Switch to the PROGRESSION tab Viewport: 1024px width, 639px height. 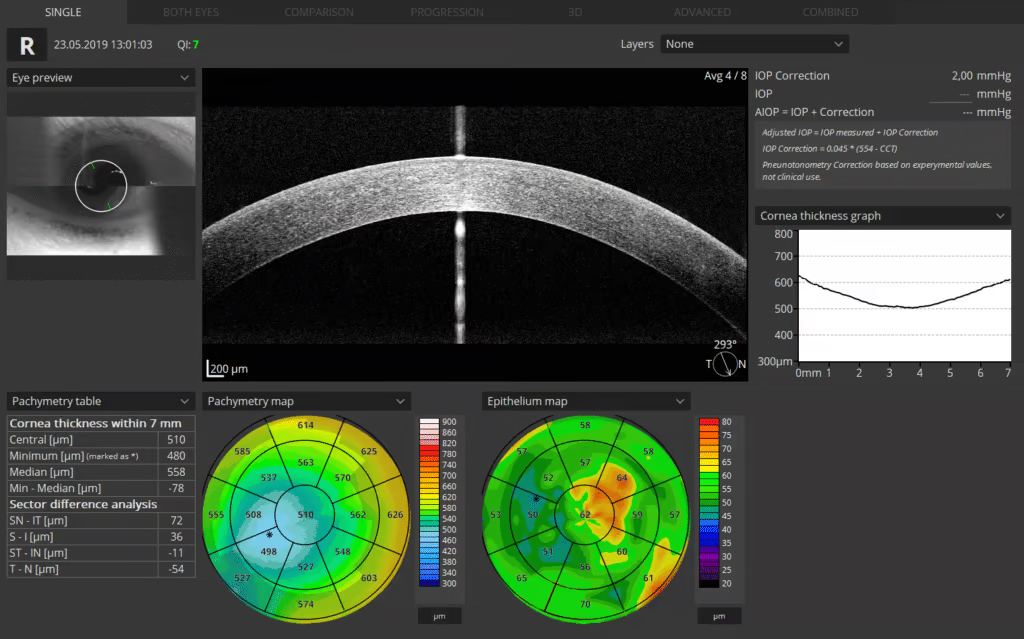[x=447, y=12]
